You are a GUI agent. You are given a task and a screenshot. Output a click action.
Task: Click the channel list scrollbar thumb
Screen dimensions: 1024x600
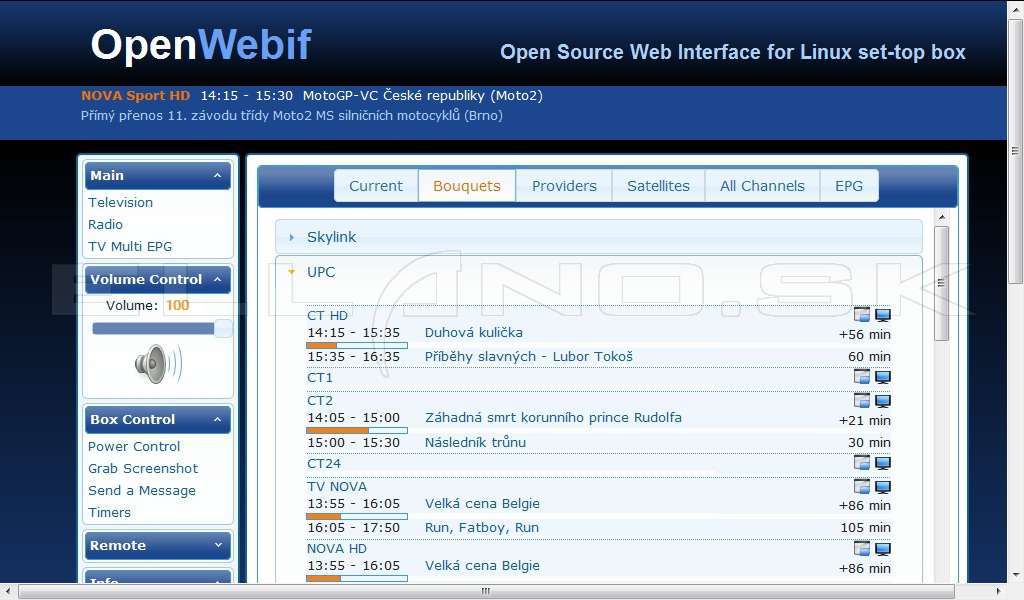[941, 283]
